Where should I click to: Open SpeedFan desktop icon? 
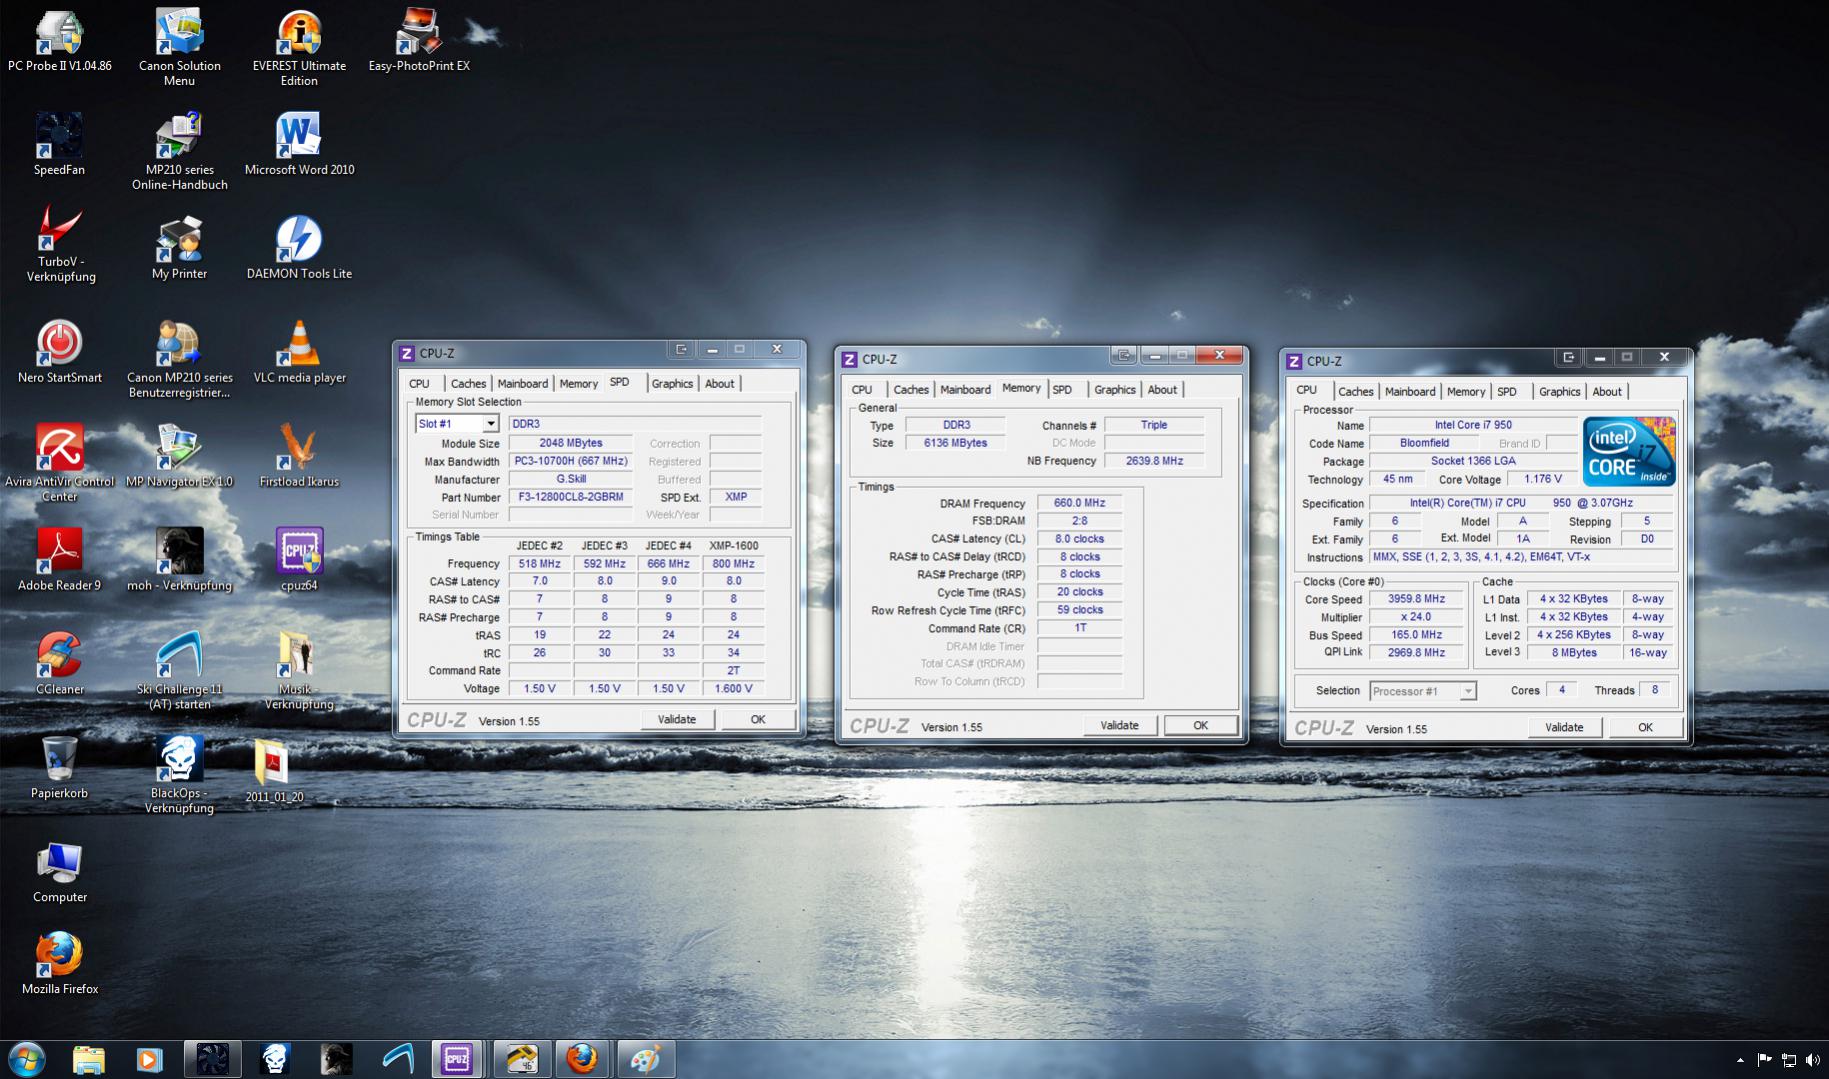pyautogui.click(x=59, y=144)
